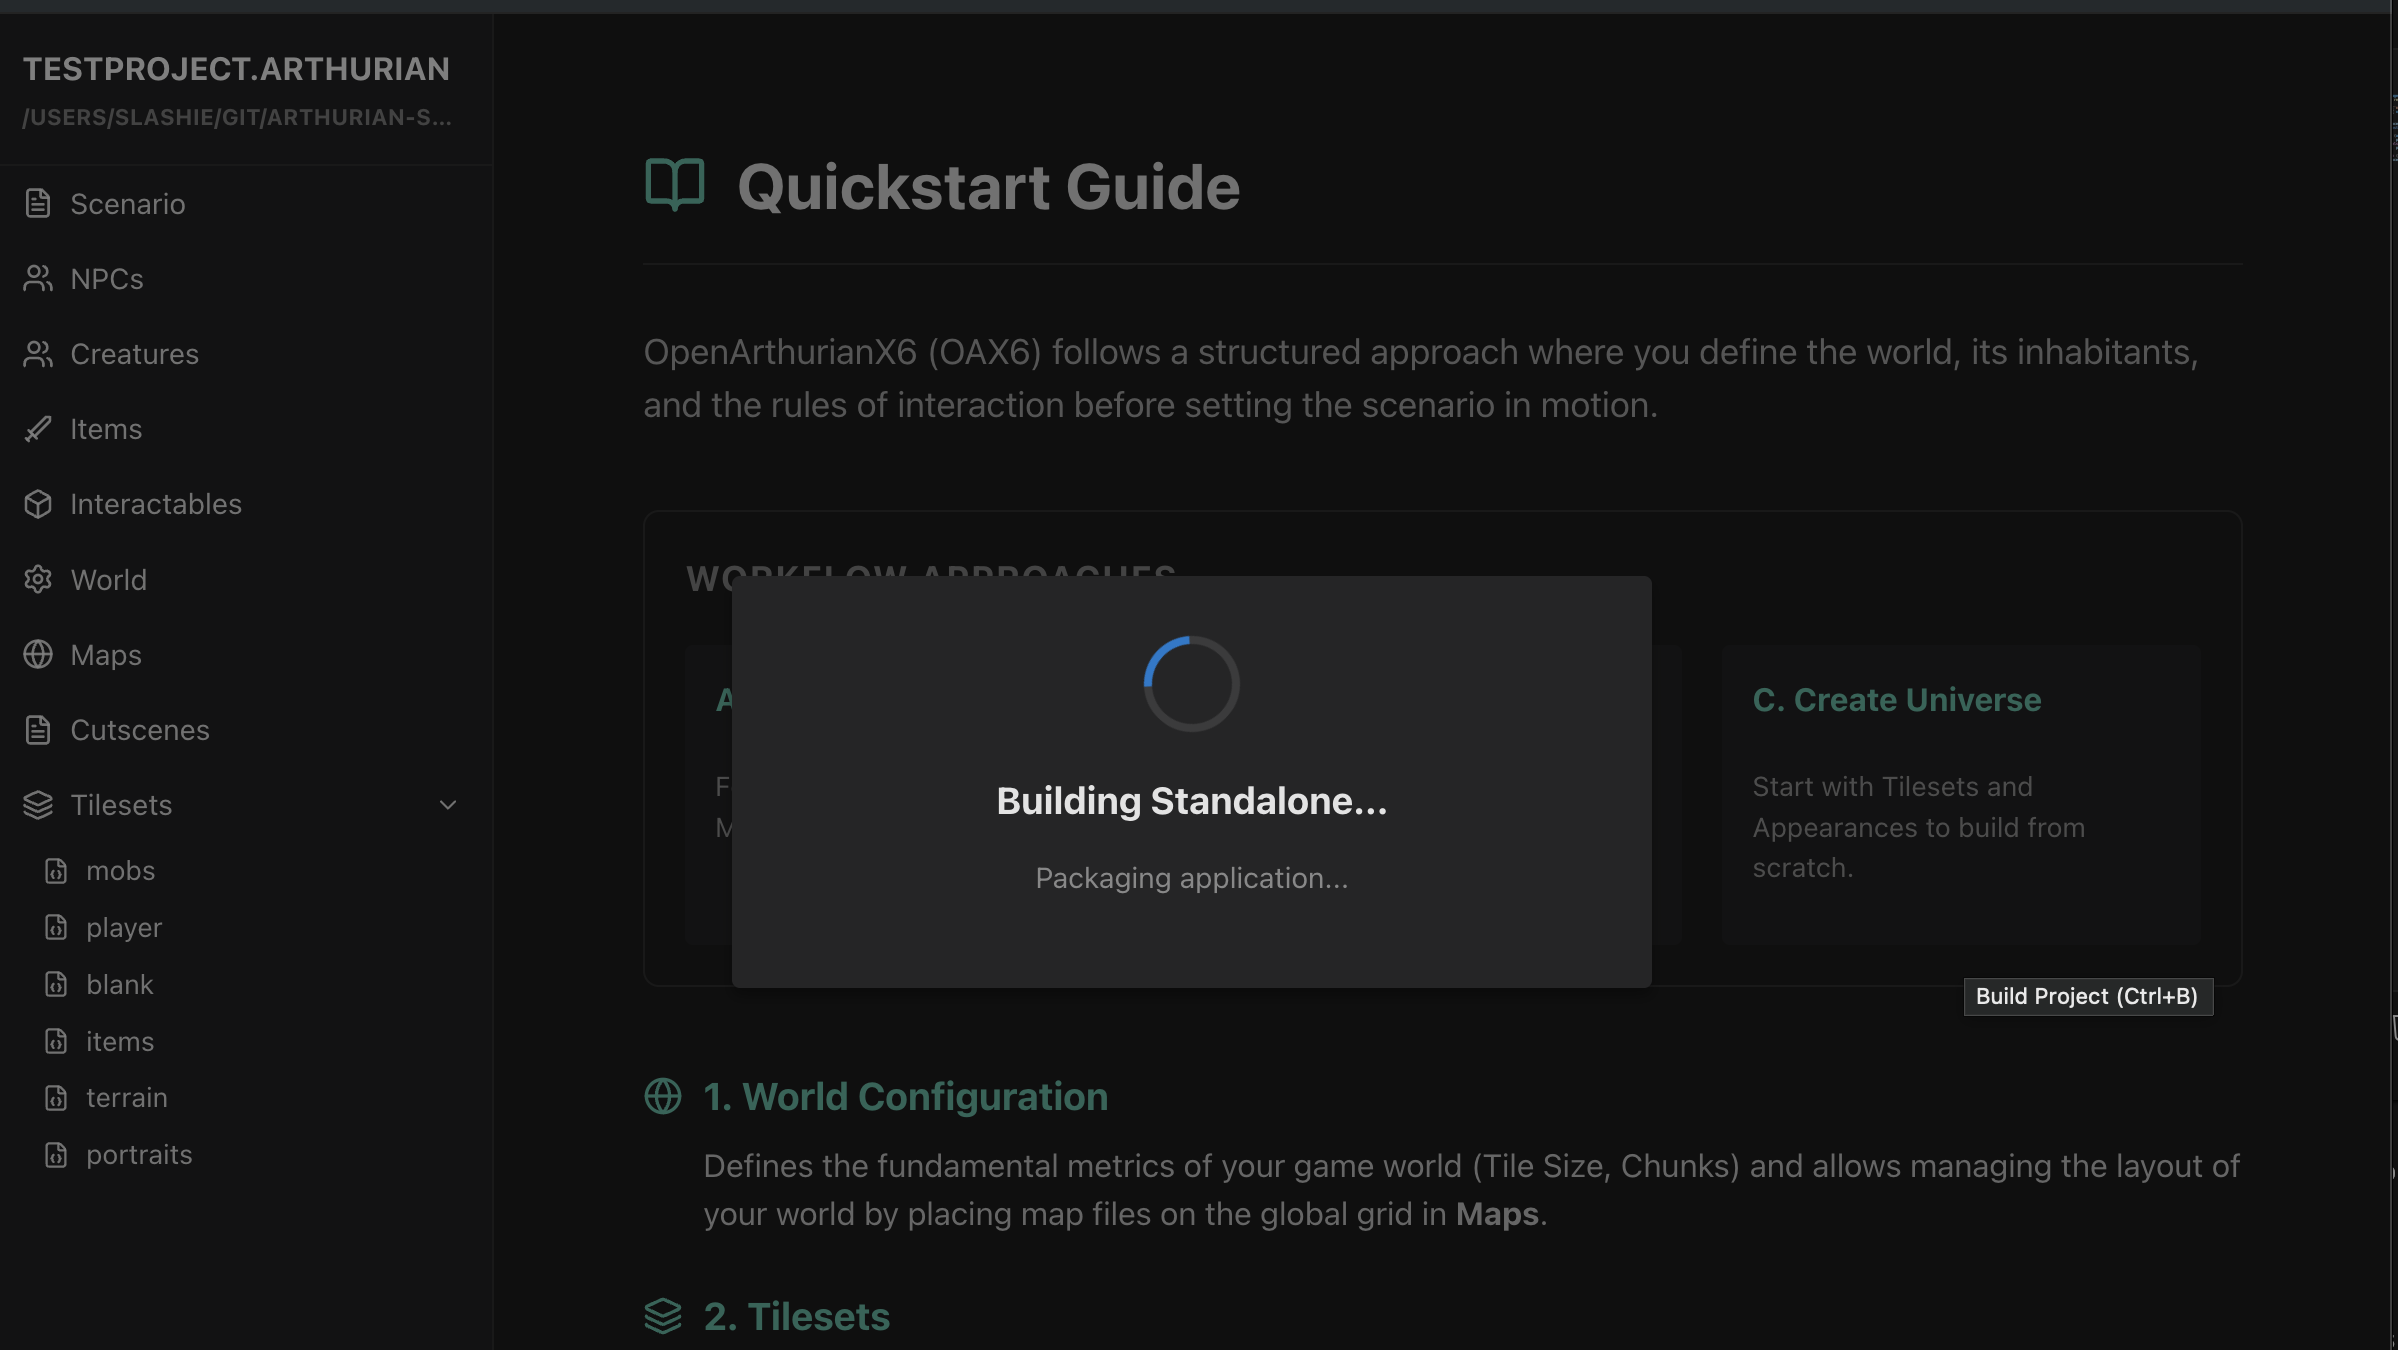2398x1350 pixels.
Task: Click the bold Maps link in description
Action: coord(1497,1214)
